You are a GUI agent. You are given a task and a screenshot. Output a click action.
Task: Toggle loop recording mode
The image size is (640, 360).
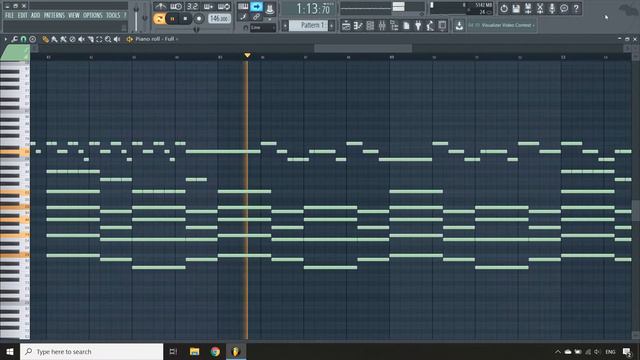224,7
